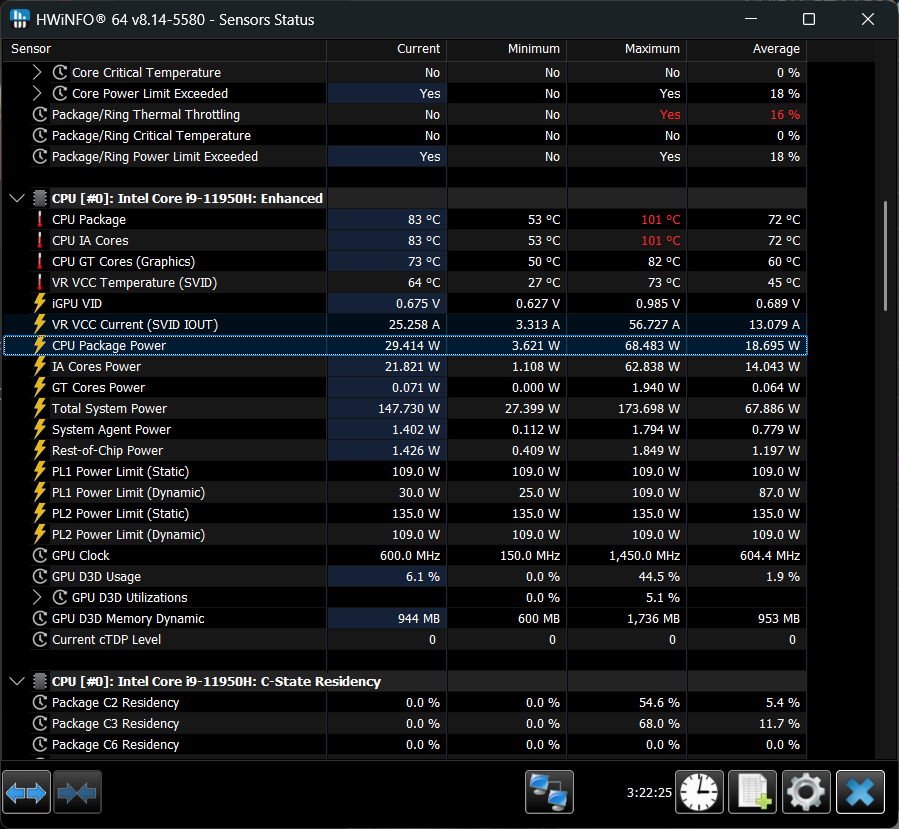899x829 pixels.
Task: Click the lightning icon beside GT Cores Power
Action: [x=40, y=388]
